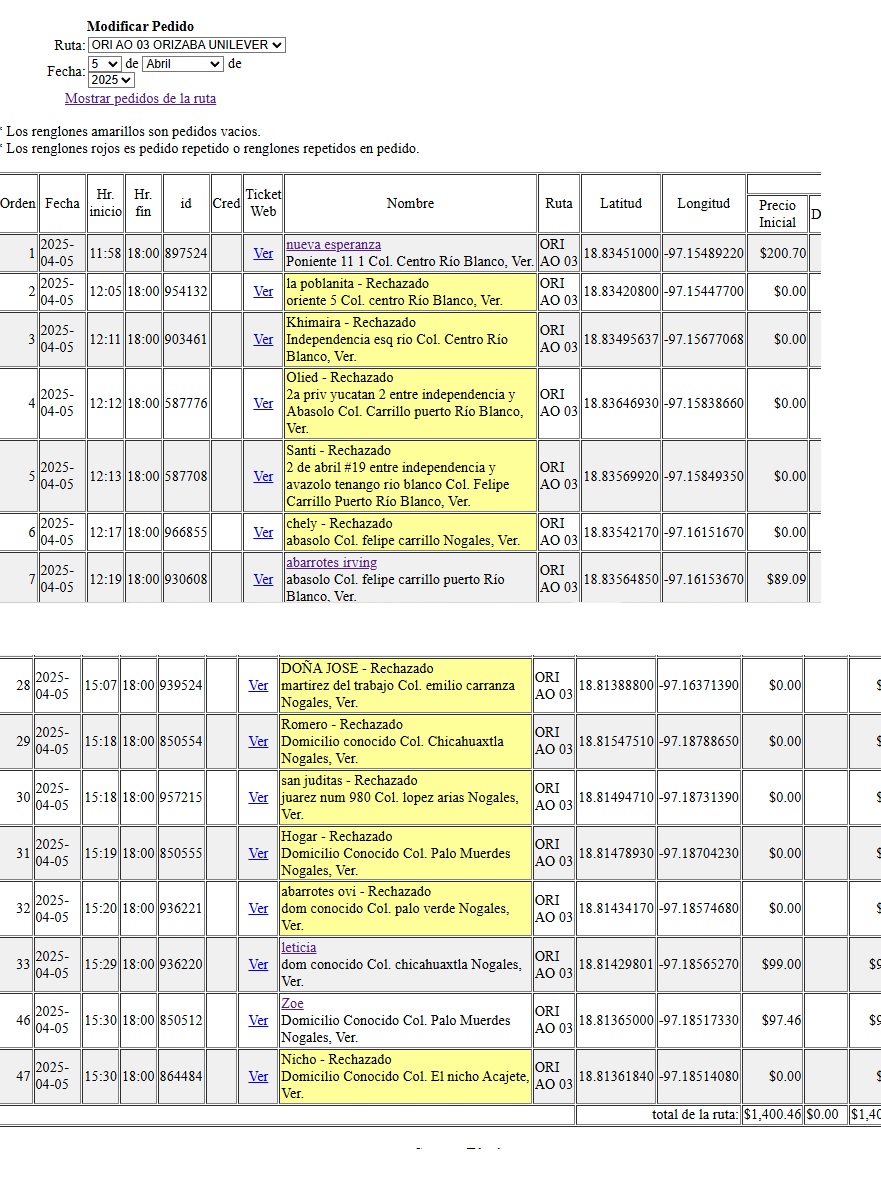
Task: Click Ver on chely order row
Action: [263, 533]
